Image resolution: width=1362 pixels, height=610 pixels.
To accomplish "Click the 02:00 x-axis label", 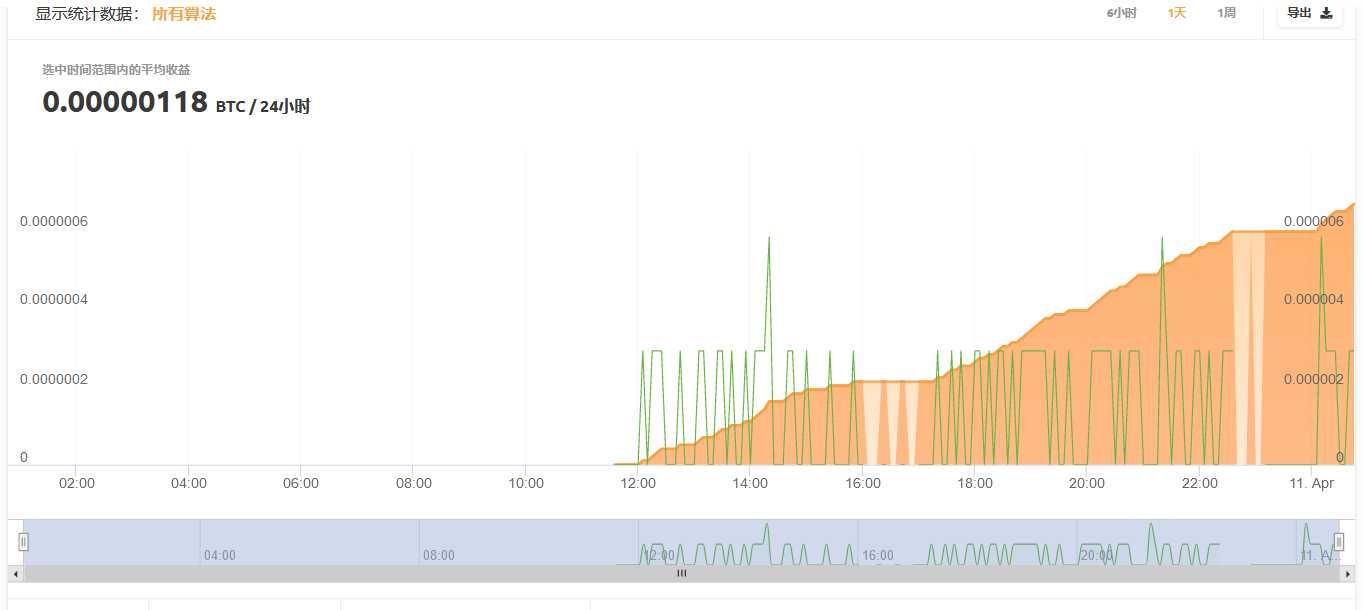I will pos(77,483).
